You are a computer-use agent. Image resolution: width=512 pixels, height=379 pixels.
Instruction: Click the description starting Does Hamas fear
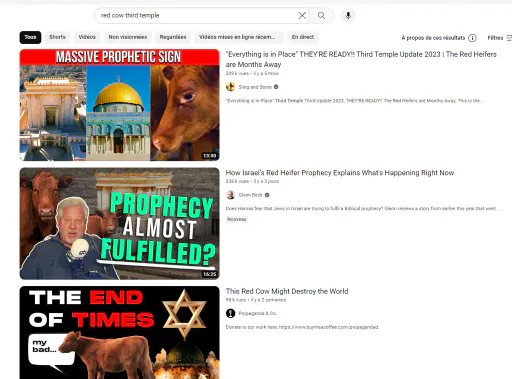click(x=363, y=208)
